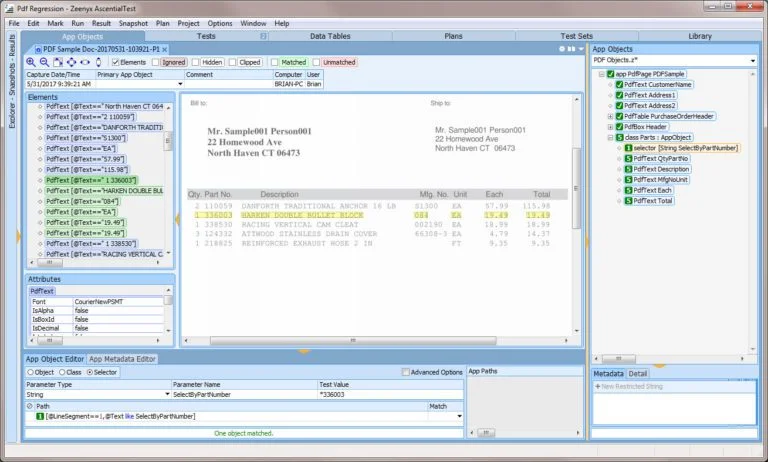Click check icon of PdfText Address1
The height and width of the screenshot is (462, 768).
619,95
